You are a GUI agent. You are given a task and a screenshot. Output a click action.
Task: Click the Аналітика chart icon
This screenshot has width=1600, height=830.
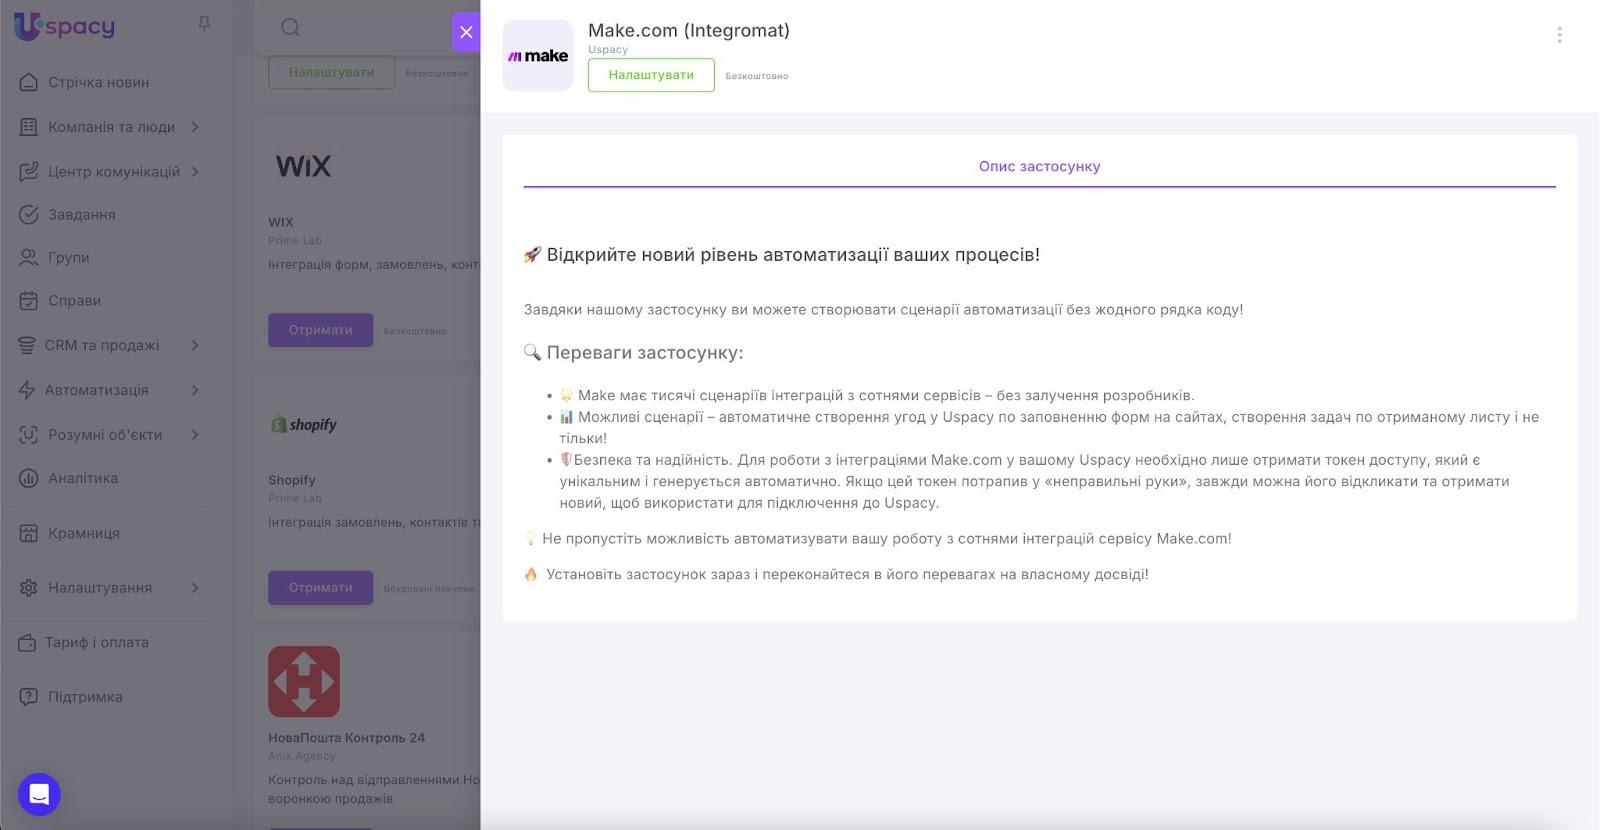point(29,478)
